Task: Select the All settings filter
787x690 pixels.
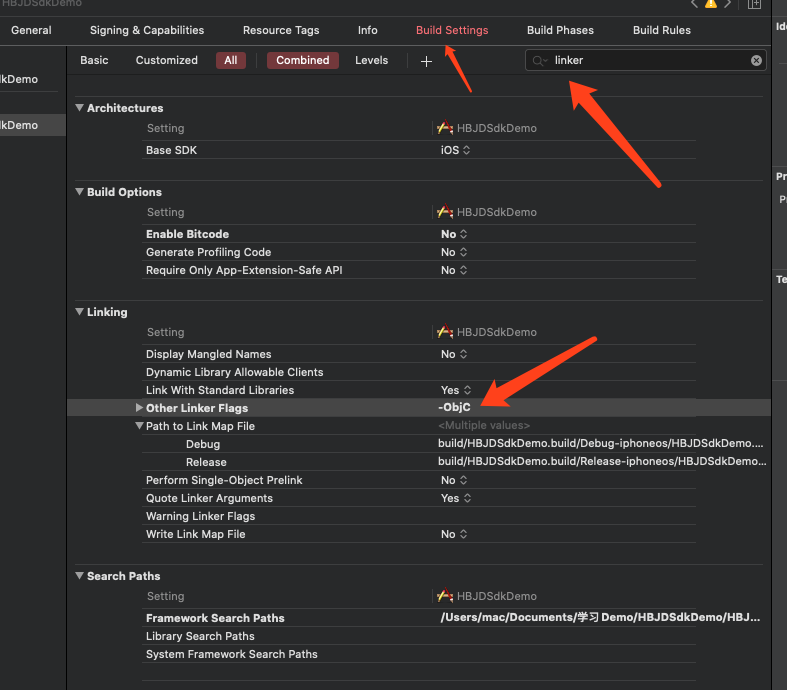Action: click(231, 60)
